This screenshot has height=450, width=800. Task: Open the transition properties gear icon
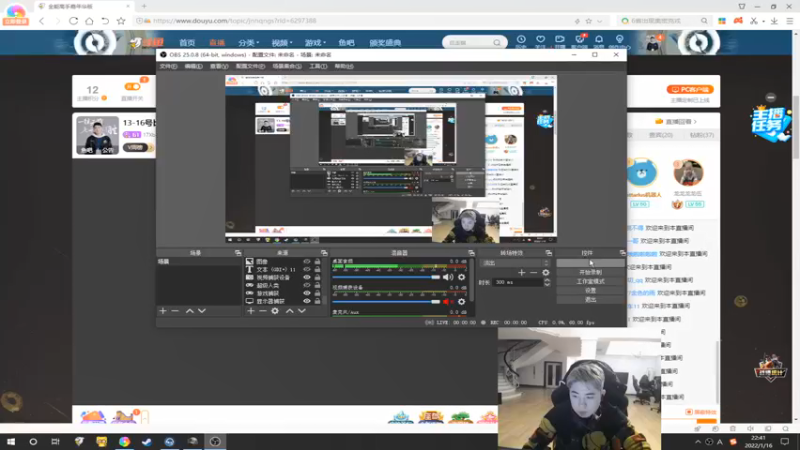[546, 272]
